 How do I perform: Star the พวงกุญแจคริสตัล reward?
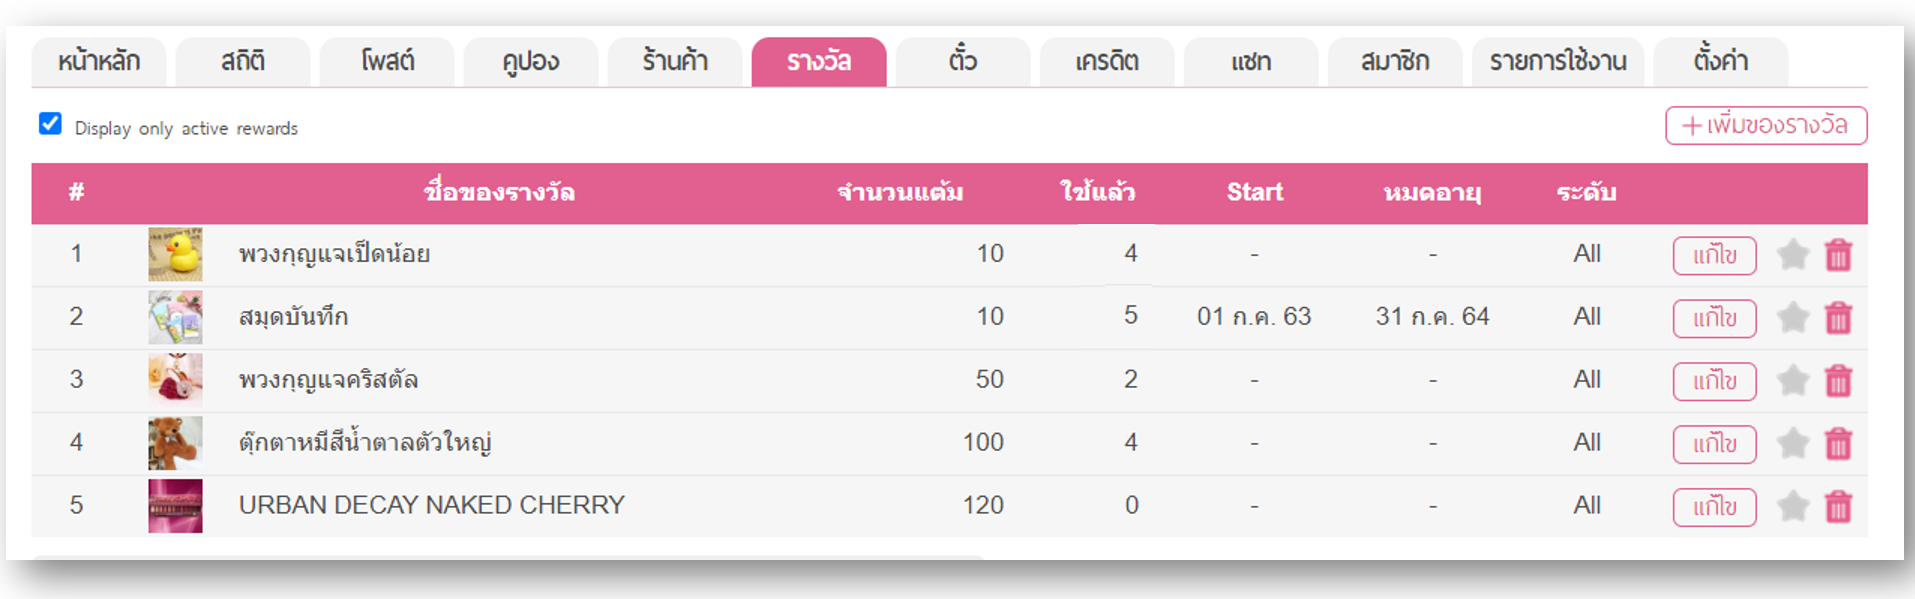tap(1792, 381)
